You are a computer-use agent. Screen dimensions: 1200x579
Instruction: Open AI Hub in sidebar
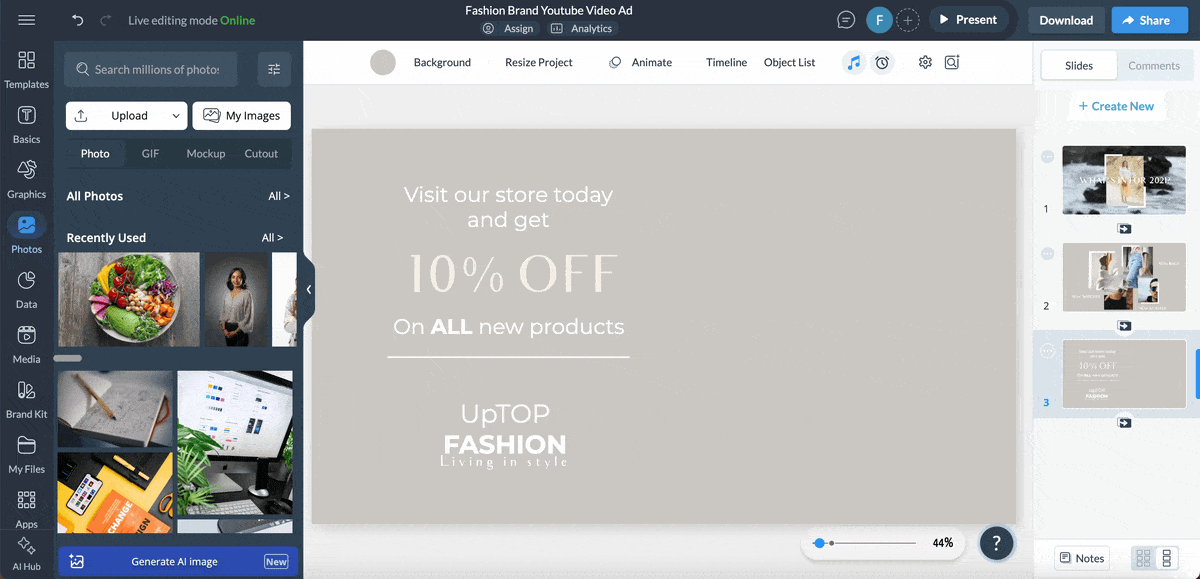coord(27,553)
